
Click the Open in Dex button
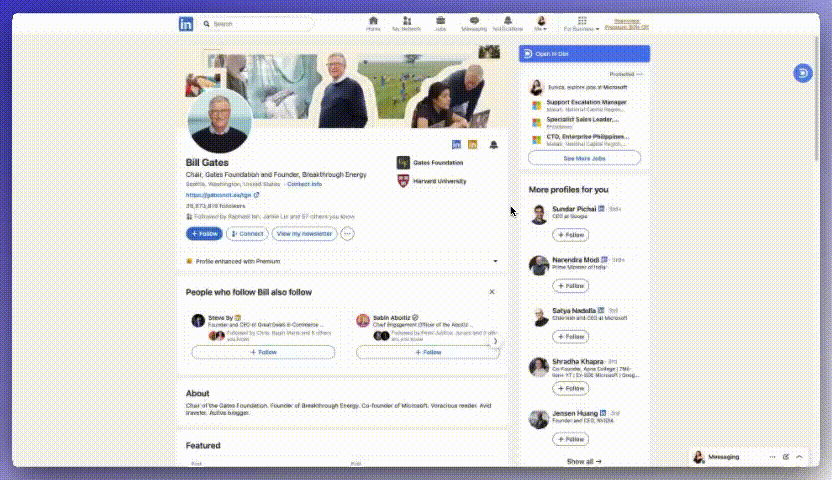(584, 54)
